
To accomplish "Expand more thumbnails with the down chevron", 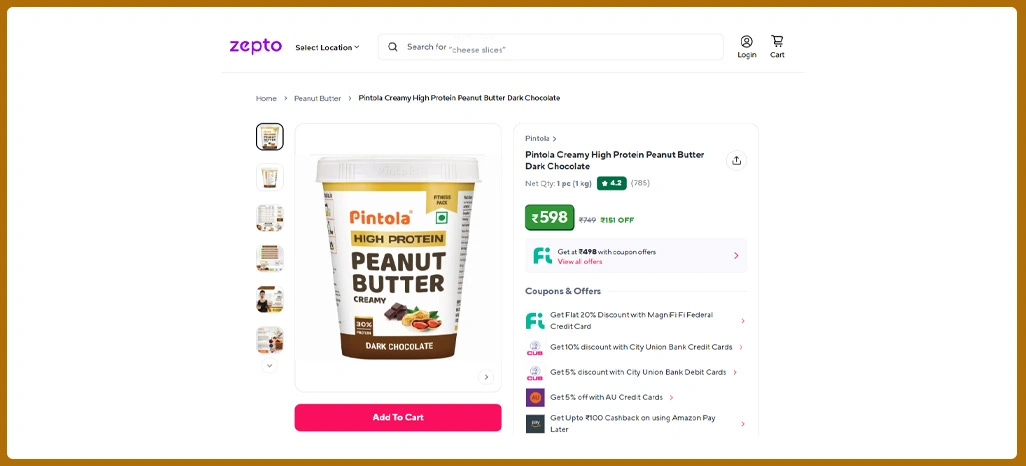I will (x=269, y=365).
